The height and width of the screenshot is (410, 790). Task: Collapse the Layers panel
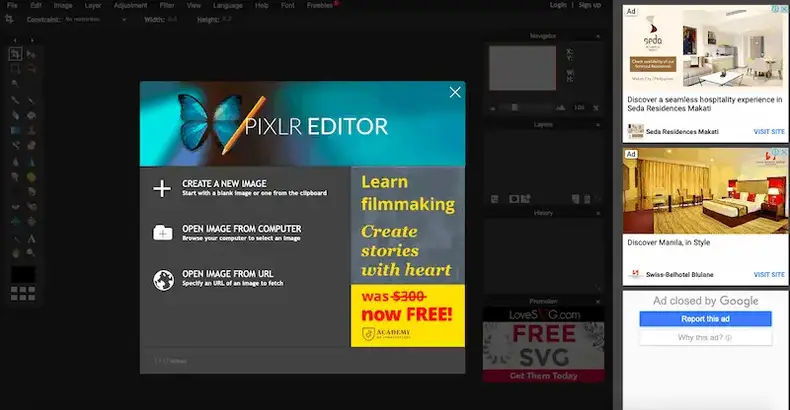tap(598, 124)
